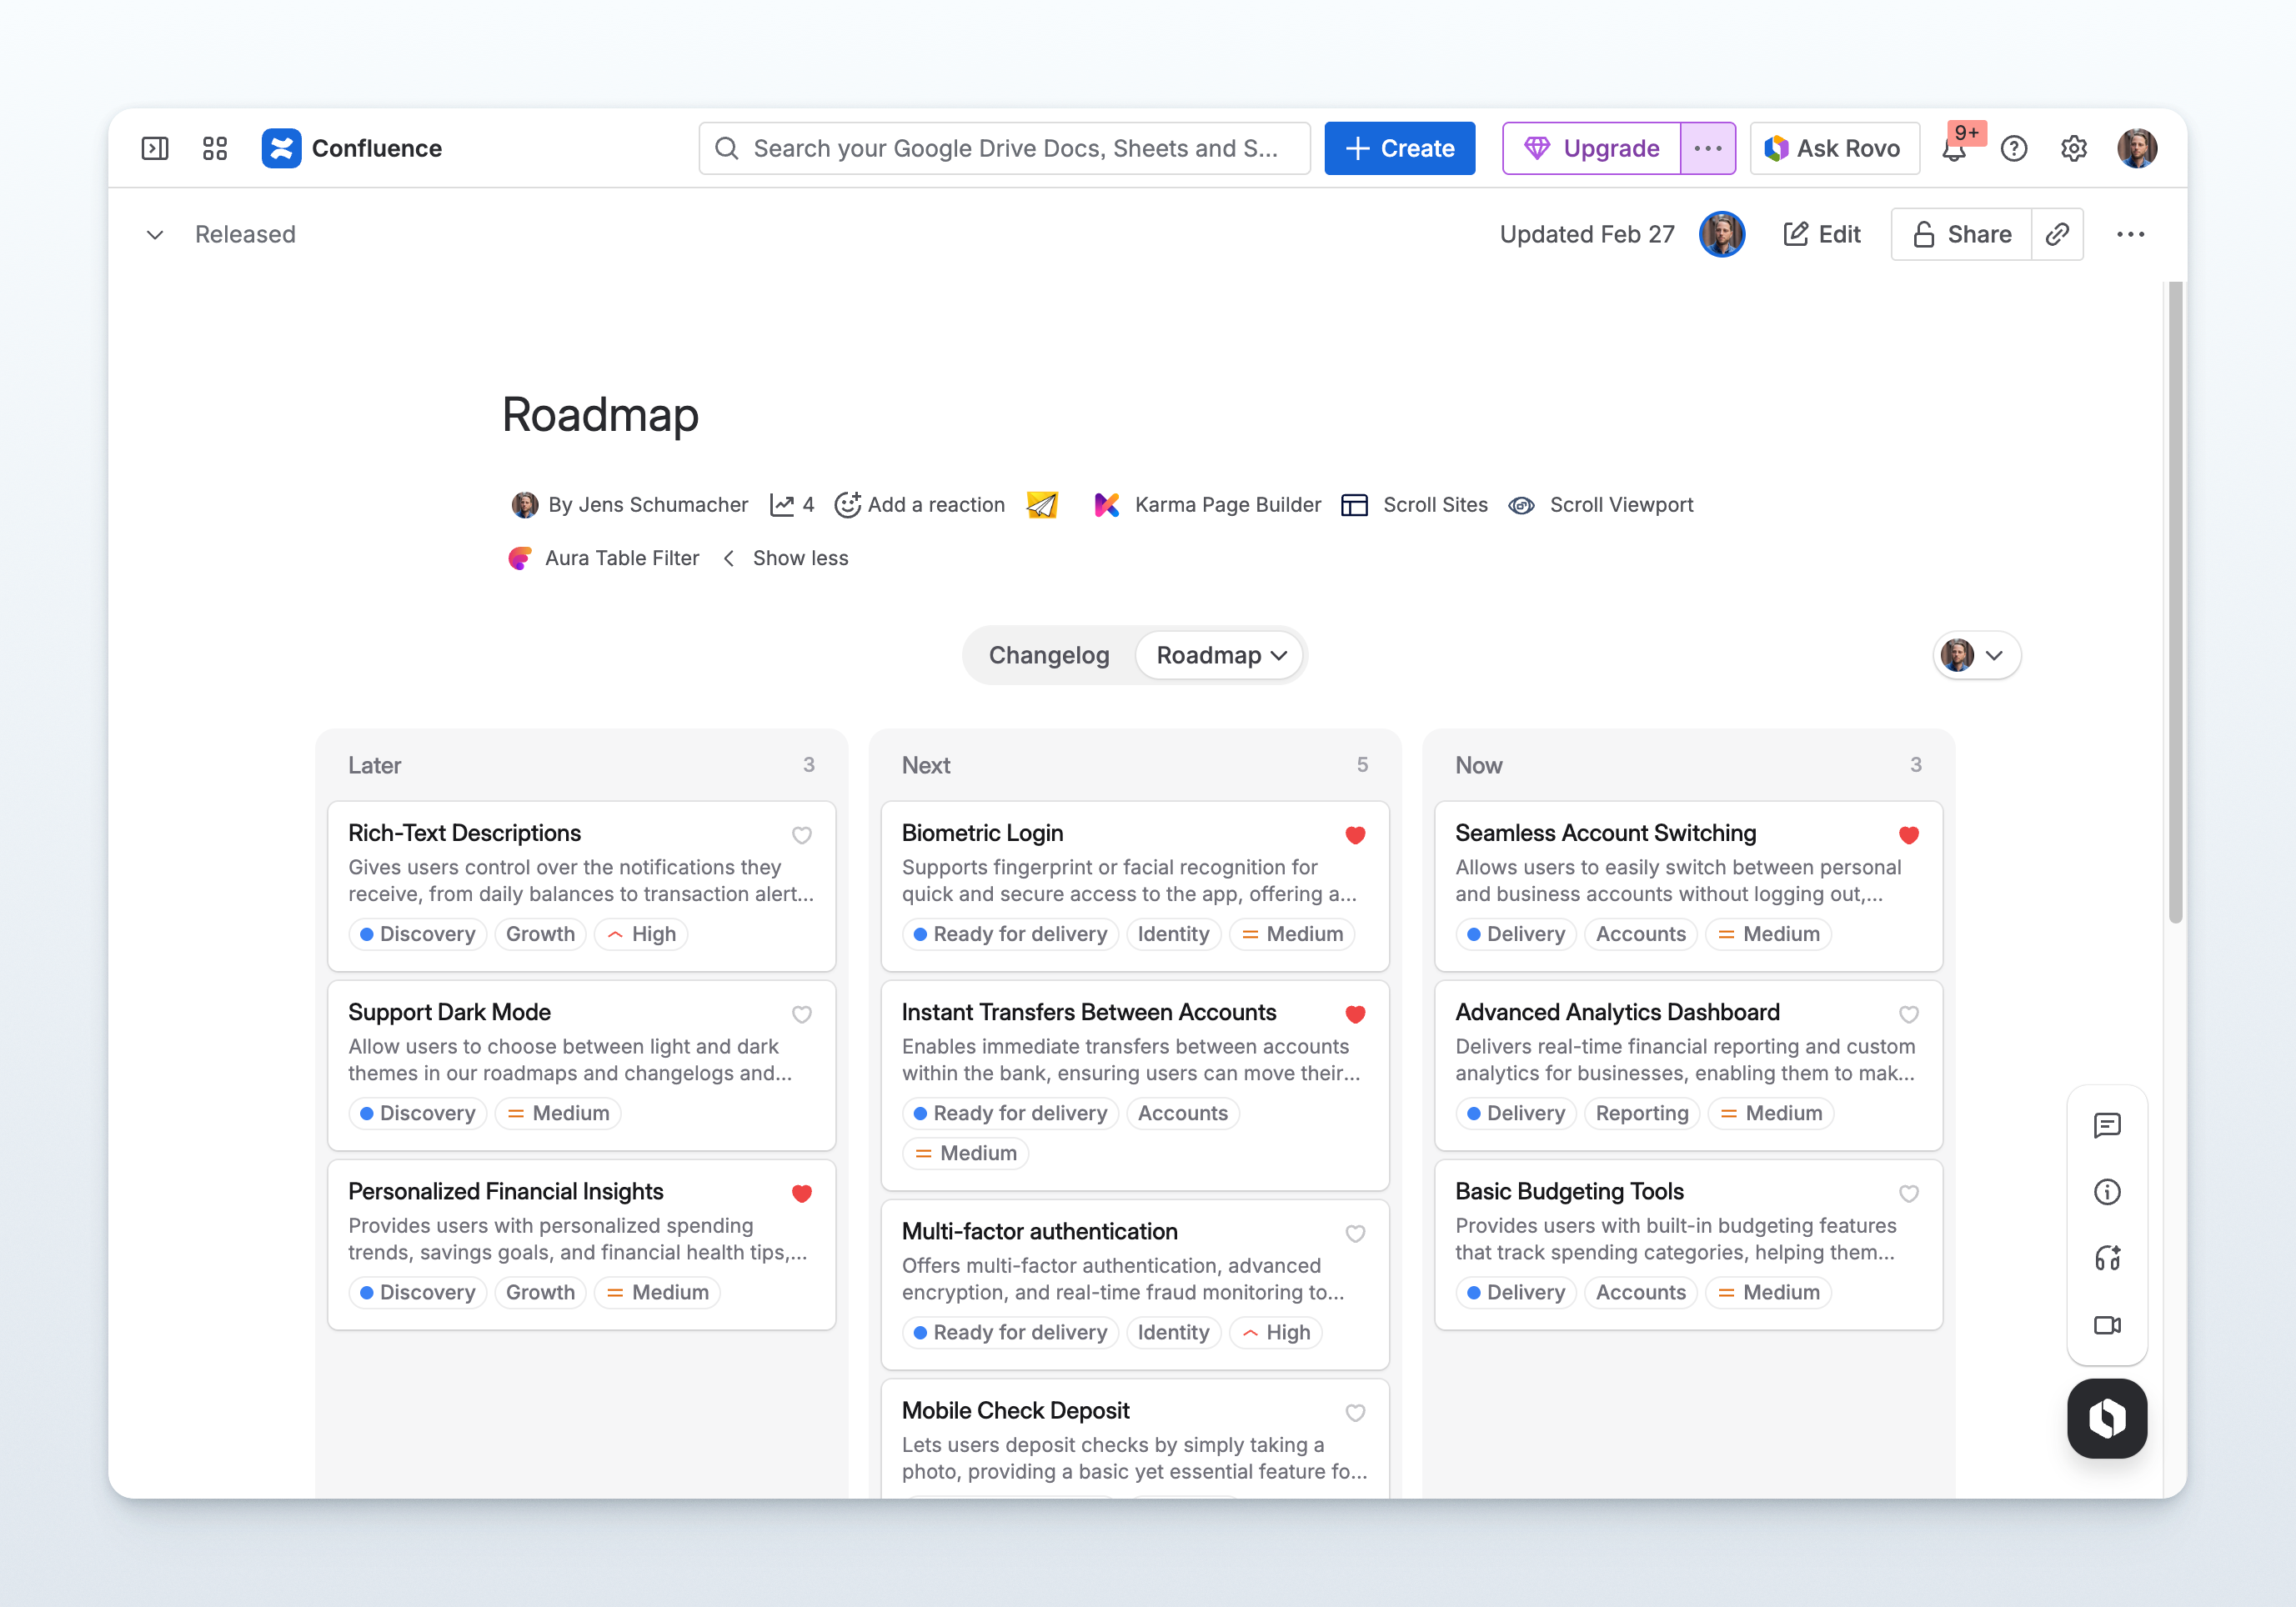2296x1607 pixels.
Task: Toggle the sidebar panel icon
Action: coord(155,148)
